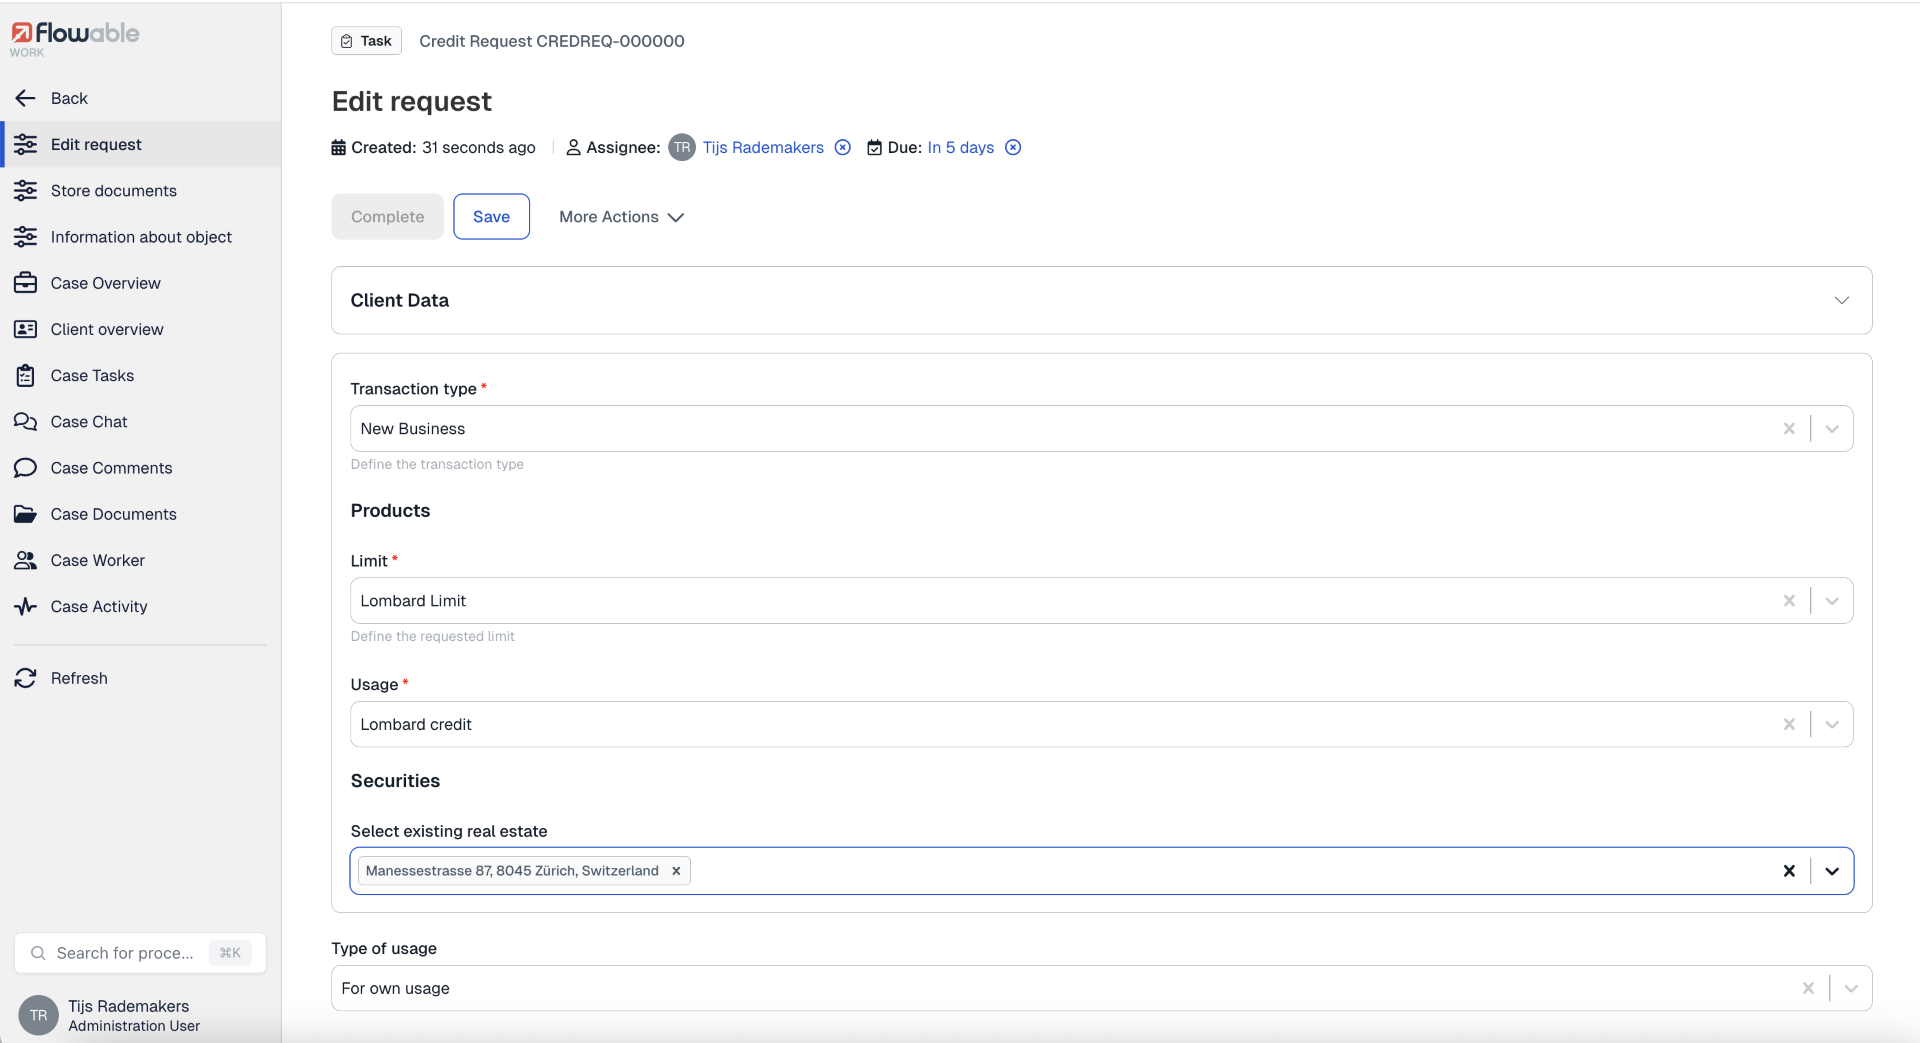Open the Limit dropdown arrow
The width and height of the screenshot is (1920, 1043).
(1832, 601)
